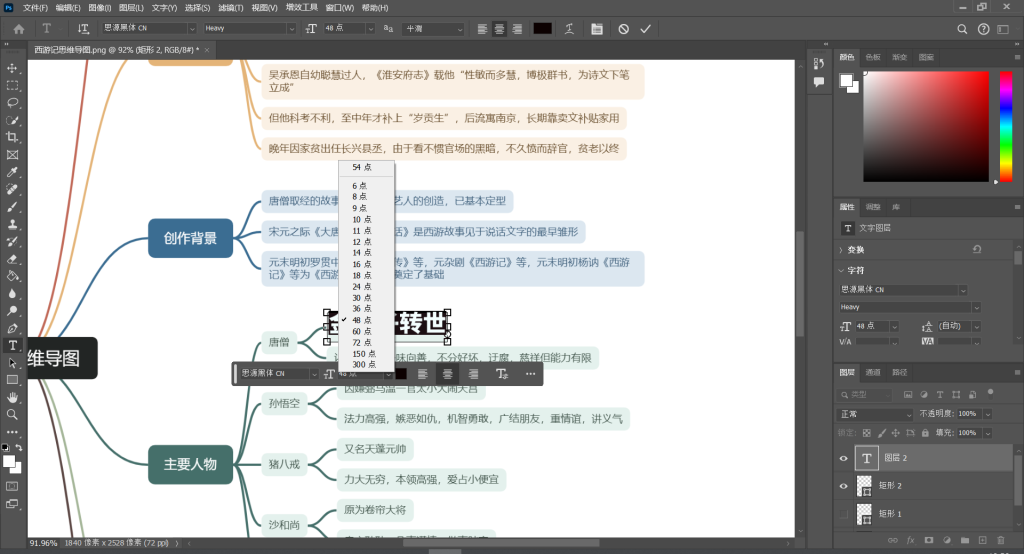Filter layers by type layers T icon
The width and height of the screenshot is (1024, 554).
[940, 395]
